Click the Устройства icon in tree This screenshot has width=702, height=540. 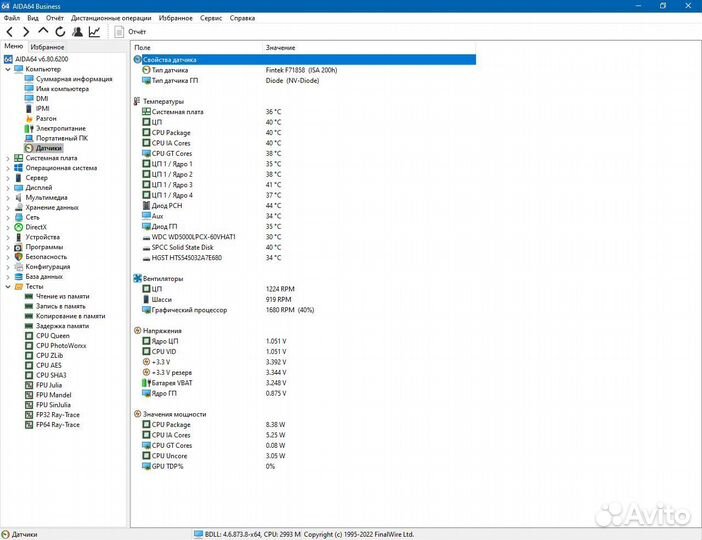pyautogui.click(x=18, y=237)
